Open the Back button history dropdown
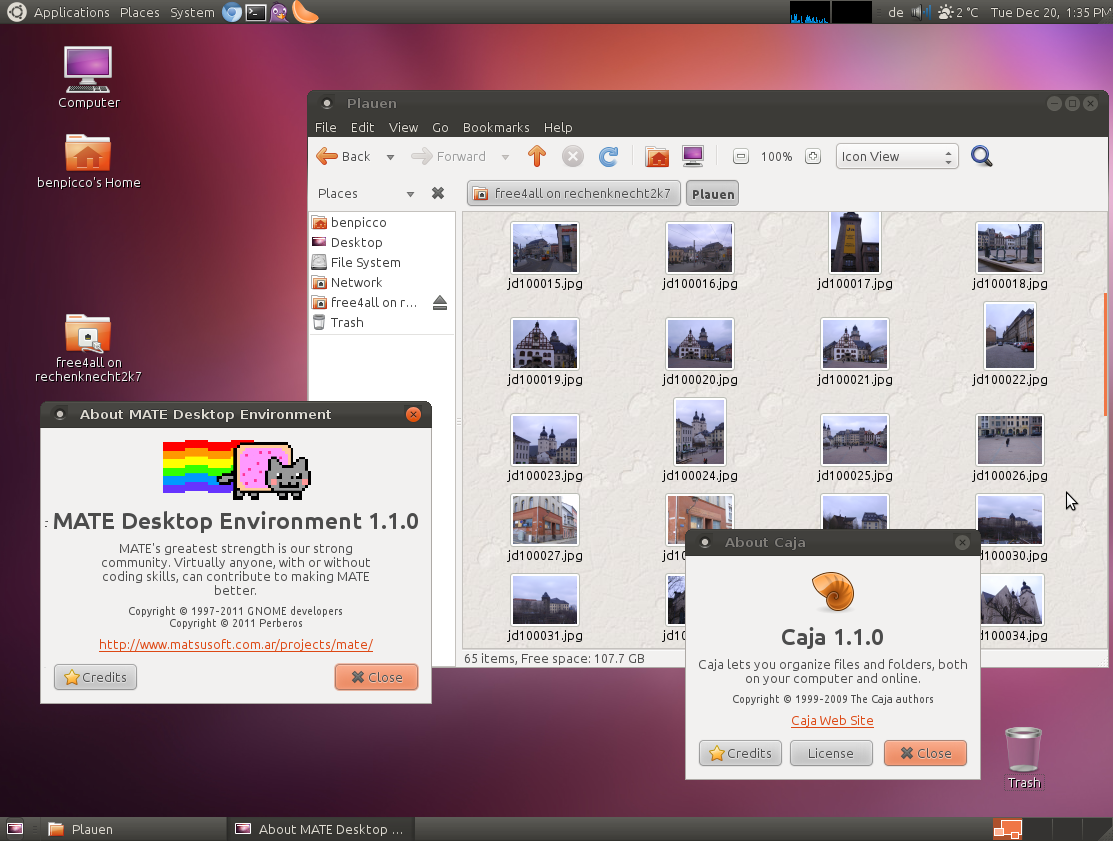Screen dimensions: 1113x841 click(x=390, y=156)
